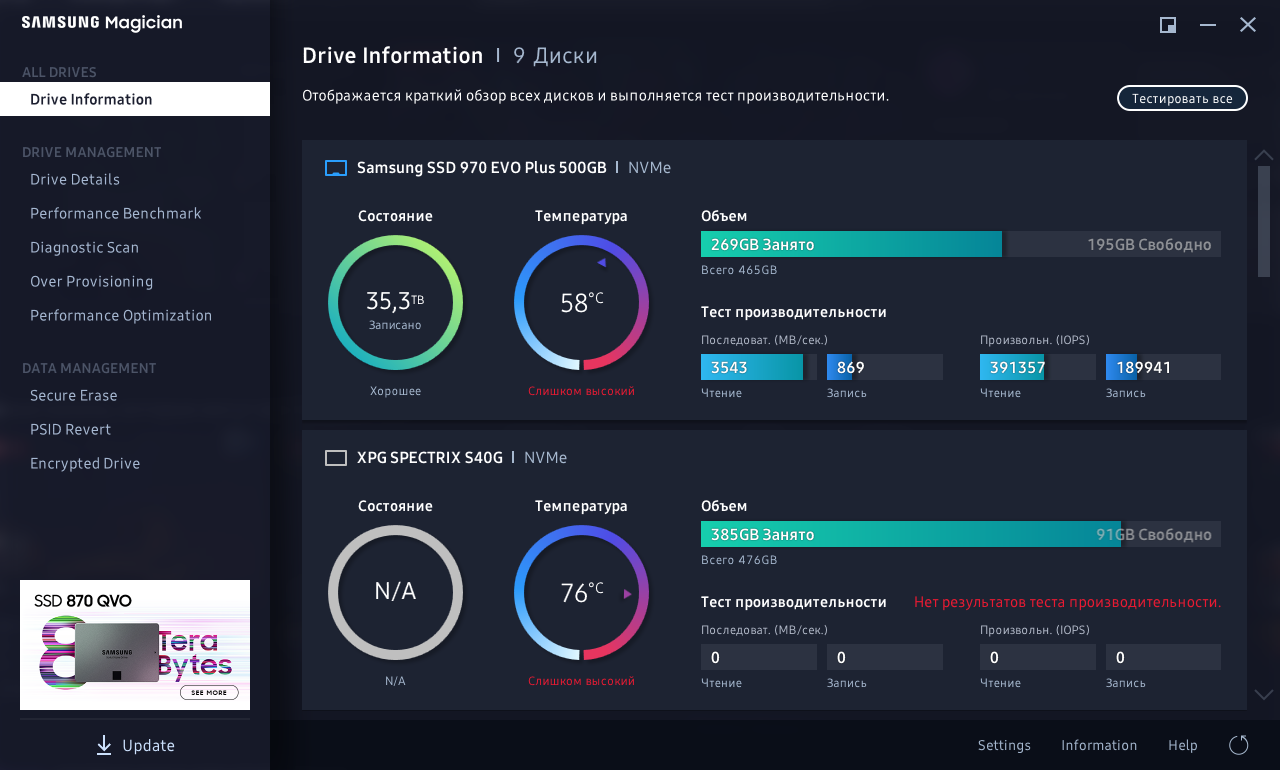
Task: Click Help in the footer
Action: [x=1183, y=745]
